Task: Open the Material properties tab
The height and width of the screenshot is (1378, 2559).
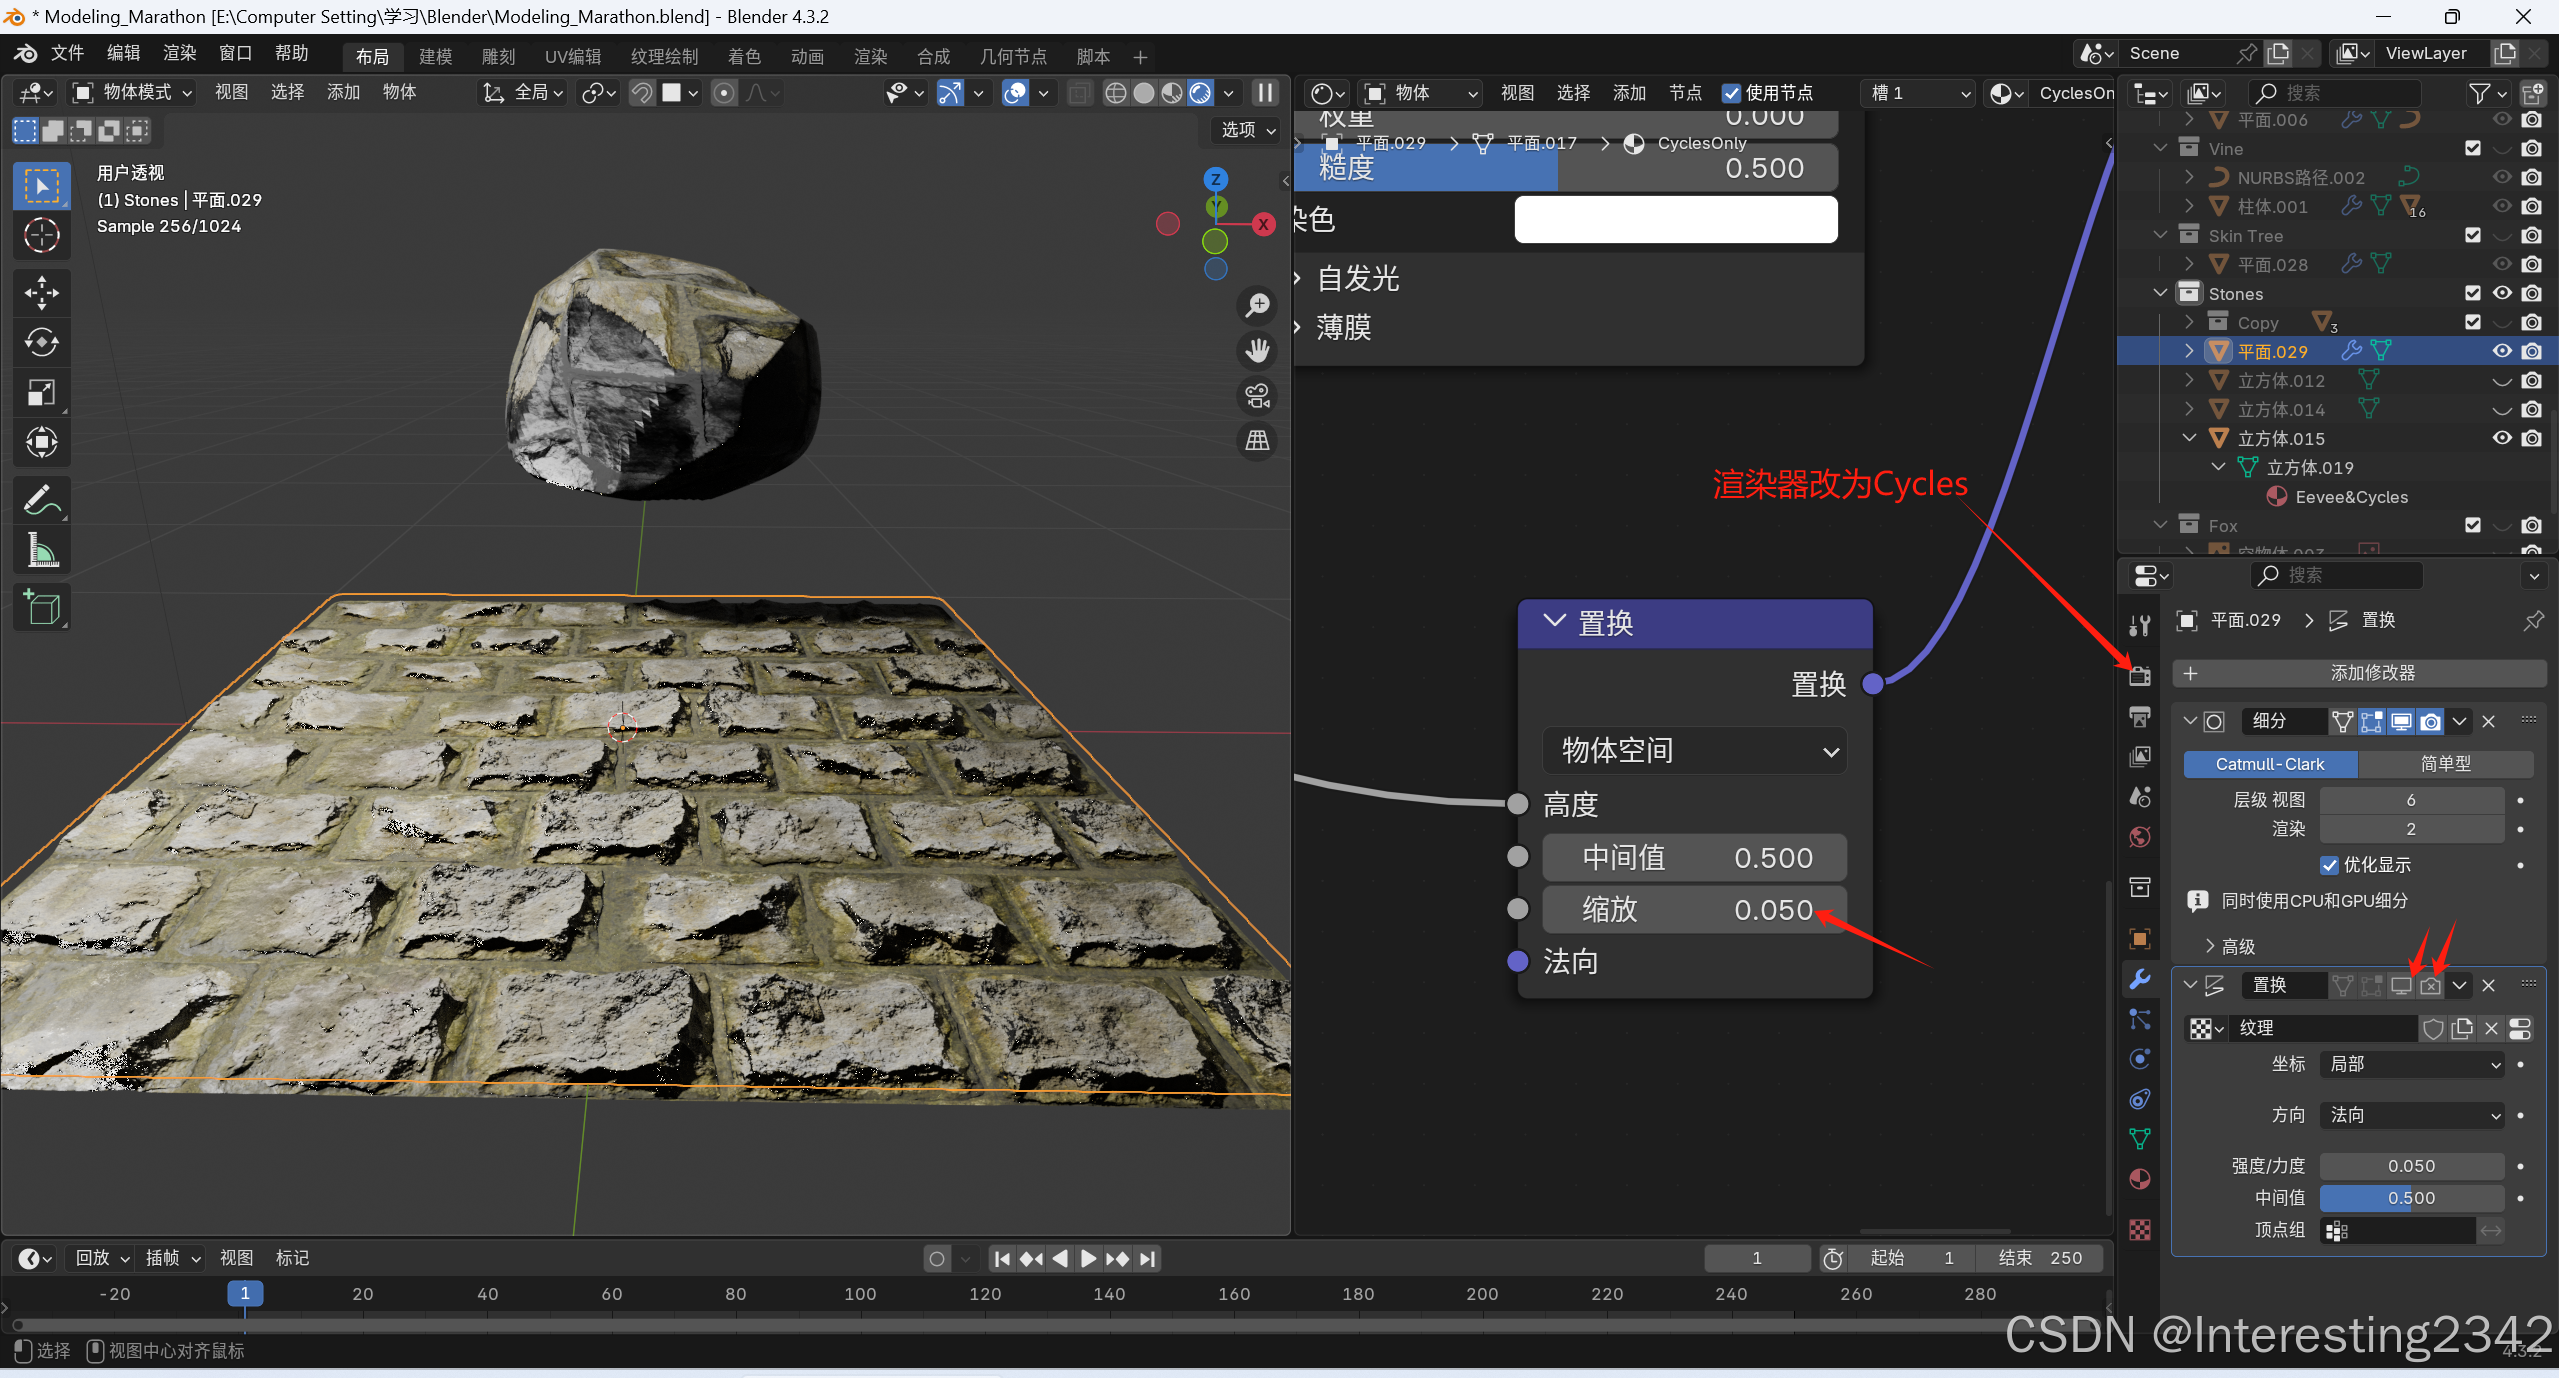Action: point(2140,1180)
